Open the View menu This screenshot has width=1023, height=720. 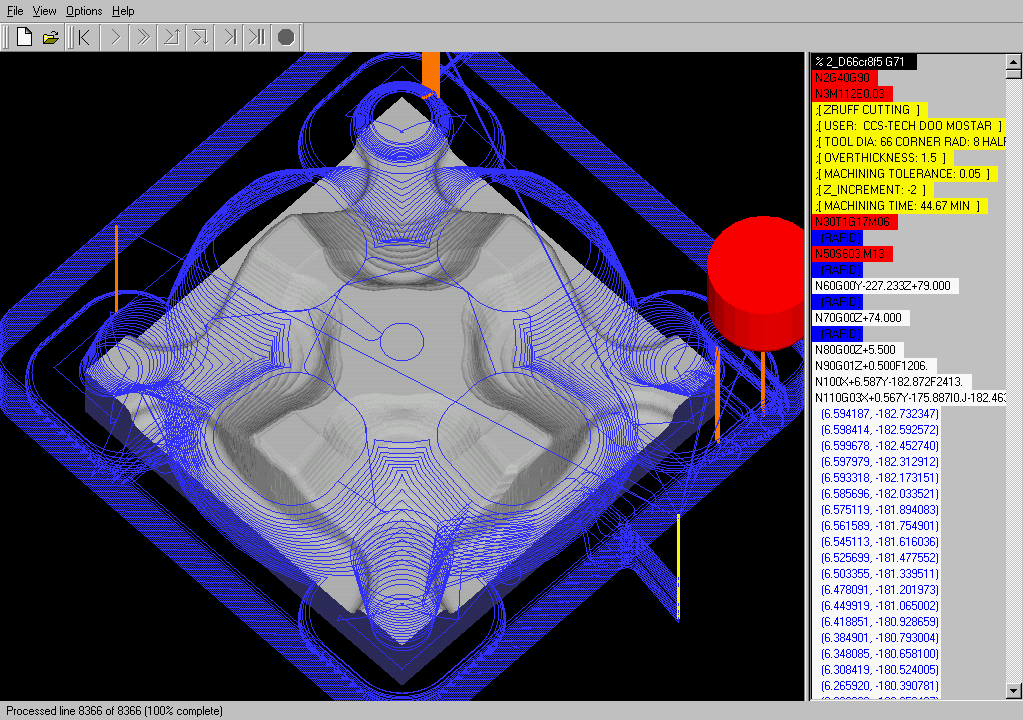44,11
